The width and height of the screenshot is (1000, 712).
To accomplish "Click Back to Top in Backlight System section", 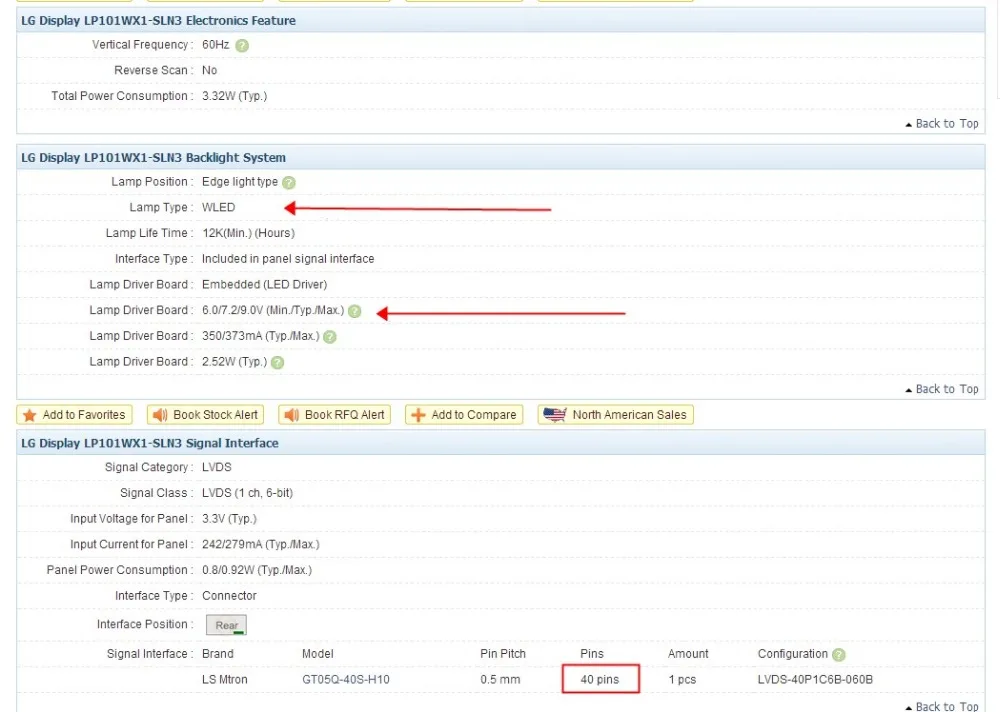I will coord(942,389).
